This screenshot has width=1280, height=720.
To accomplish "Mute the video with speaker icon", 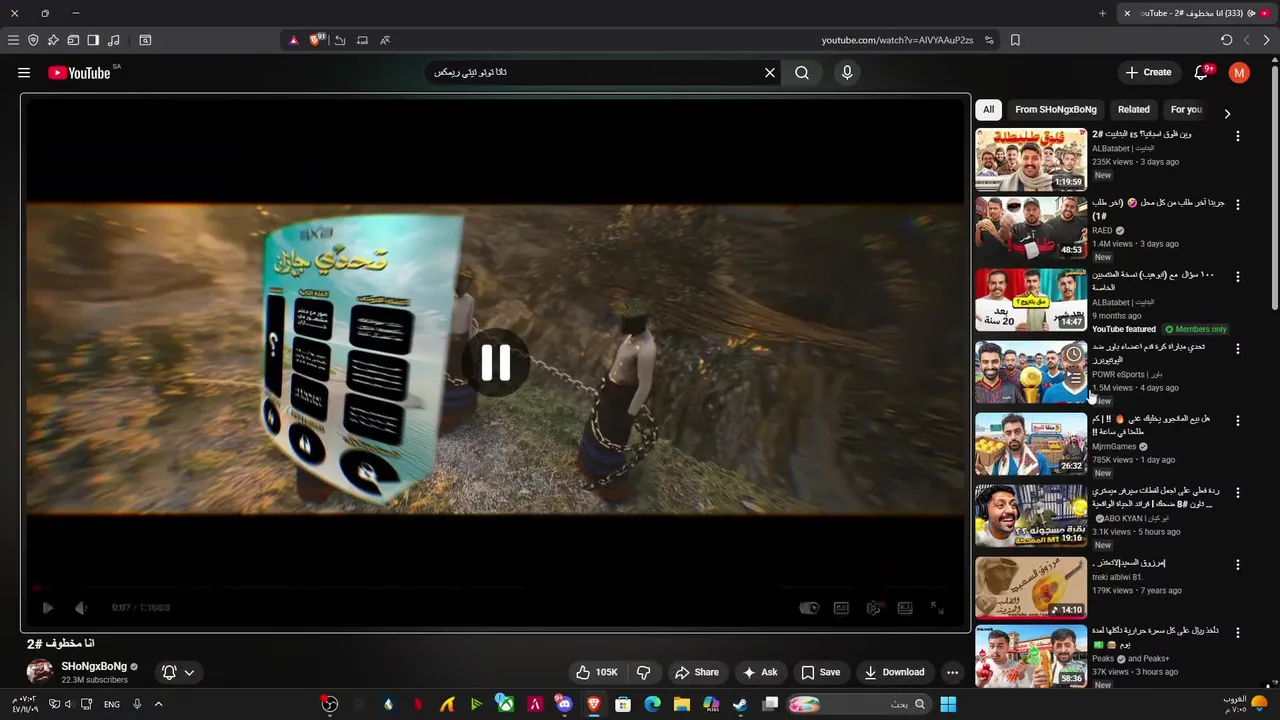I will (x=81, y=607).
